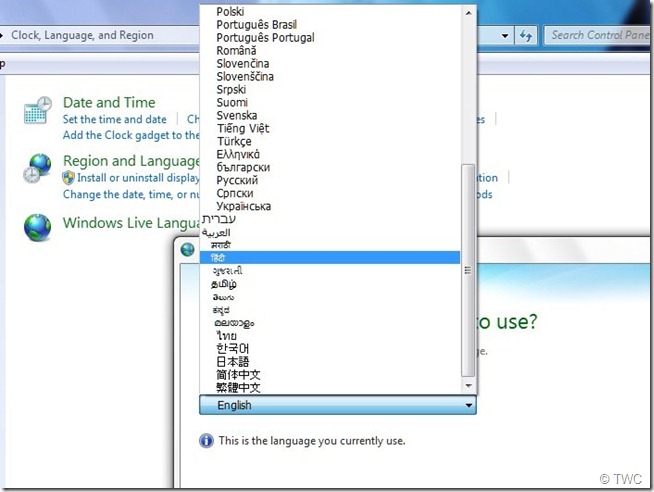Click the Date and Time calendar icon
This screenshot has width=654, height=492.
click(38, 110)
